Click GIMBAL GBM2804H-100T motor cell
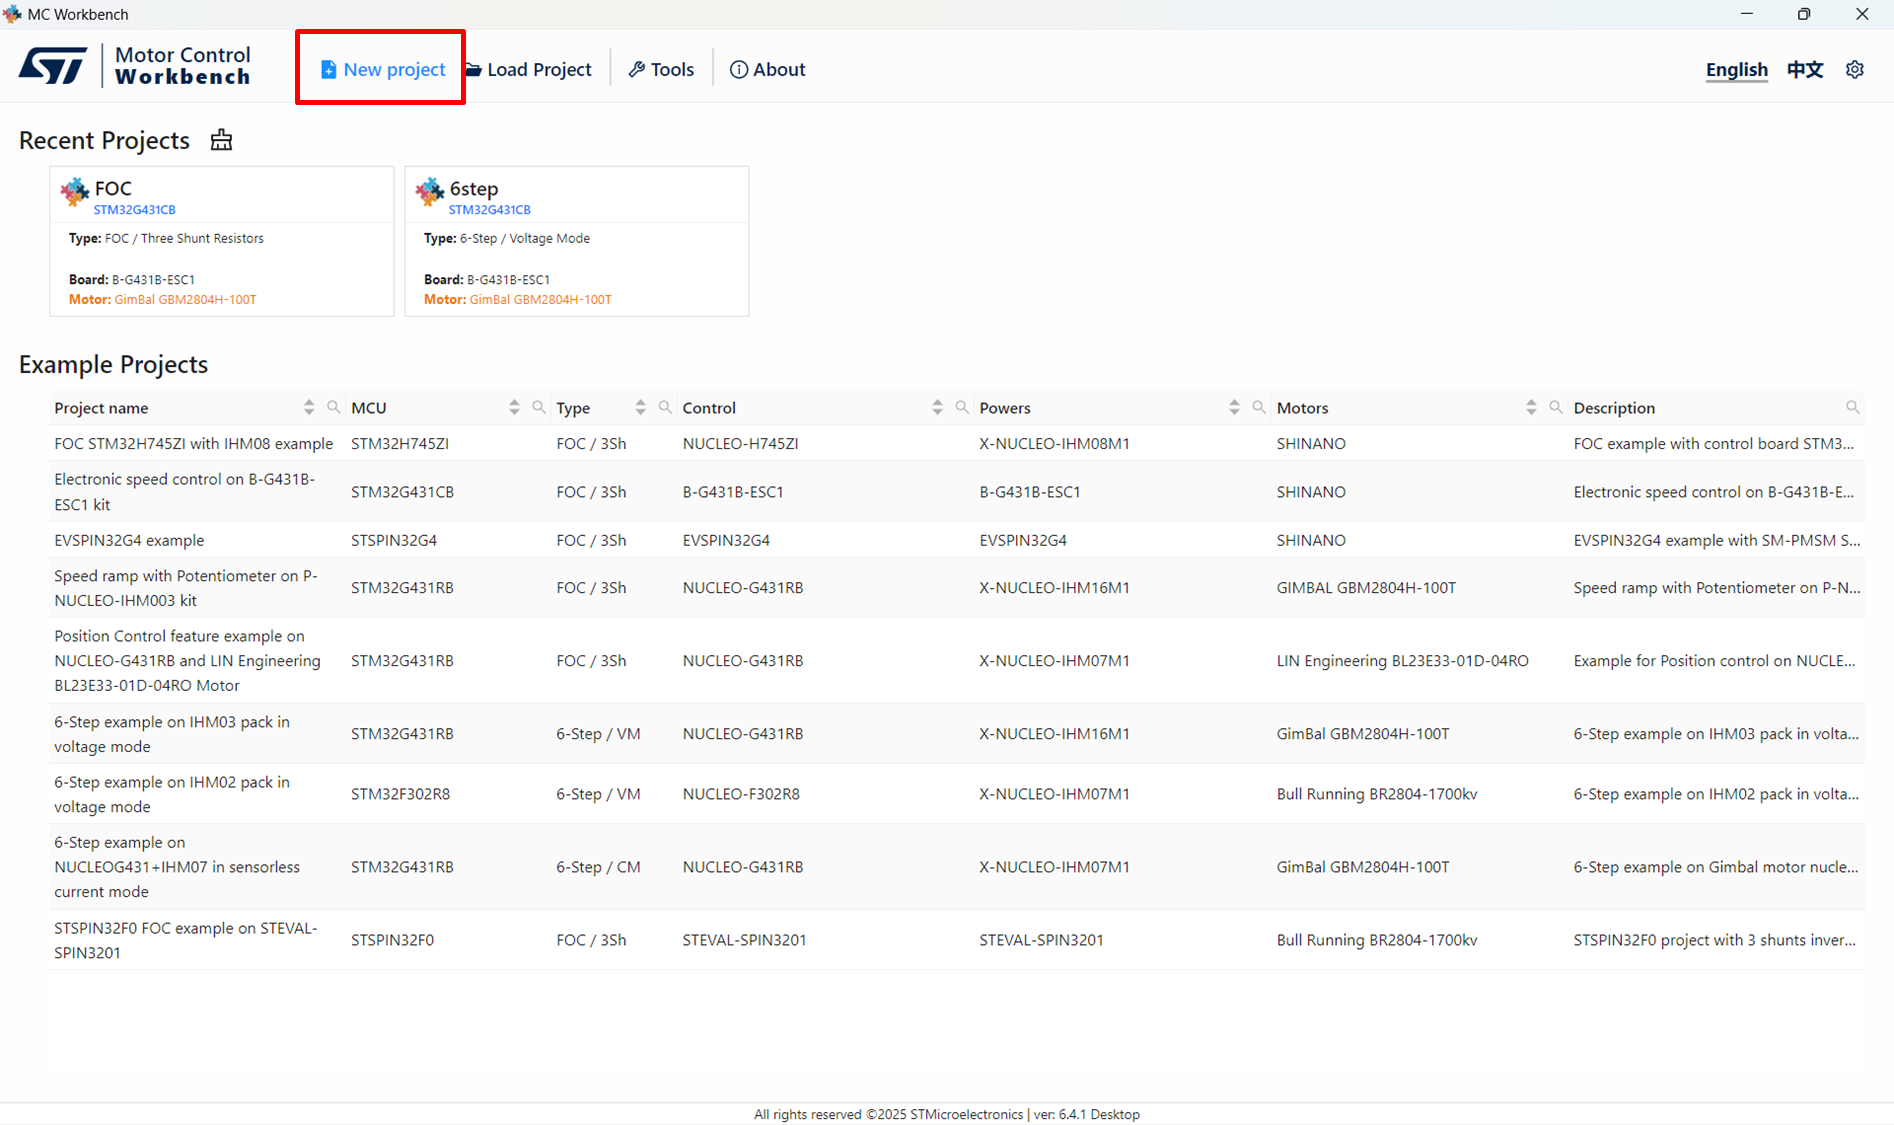Screen dimensions: 1894x1125 click(x=1366, y=588)
